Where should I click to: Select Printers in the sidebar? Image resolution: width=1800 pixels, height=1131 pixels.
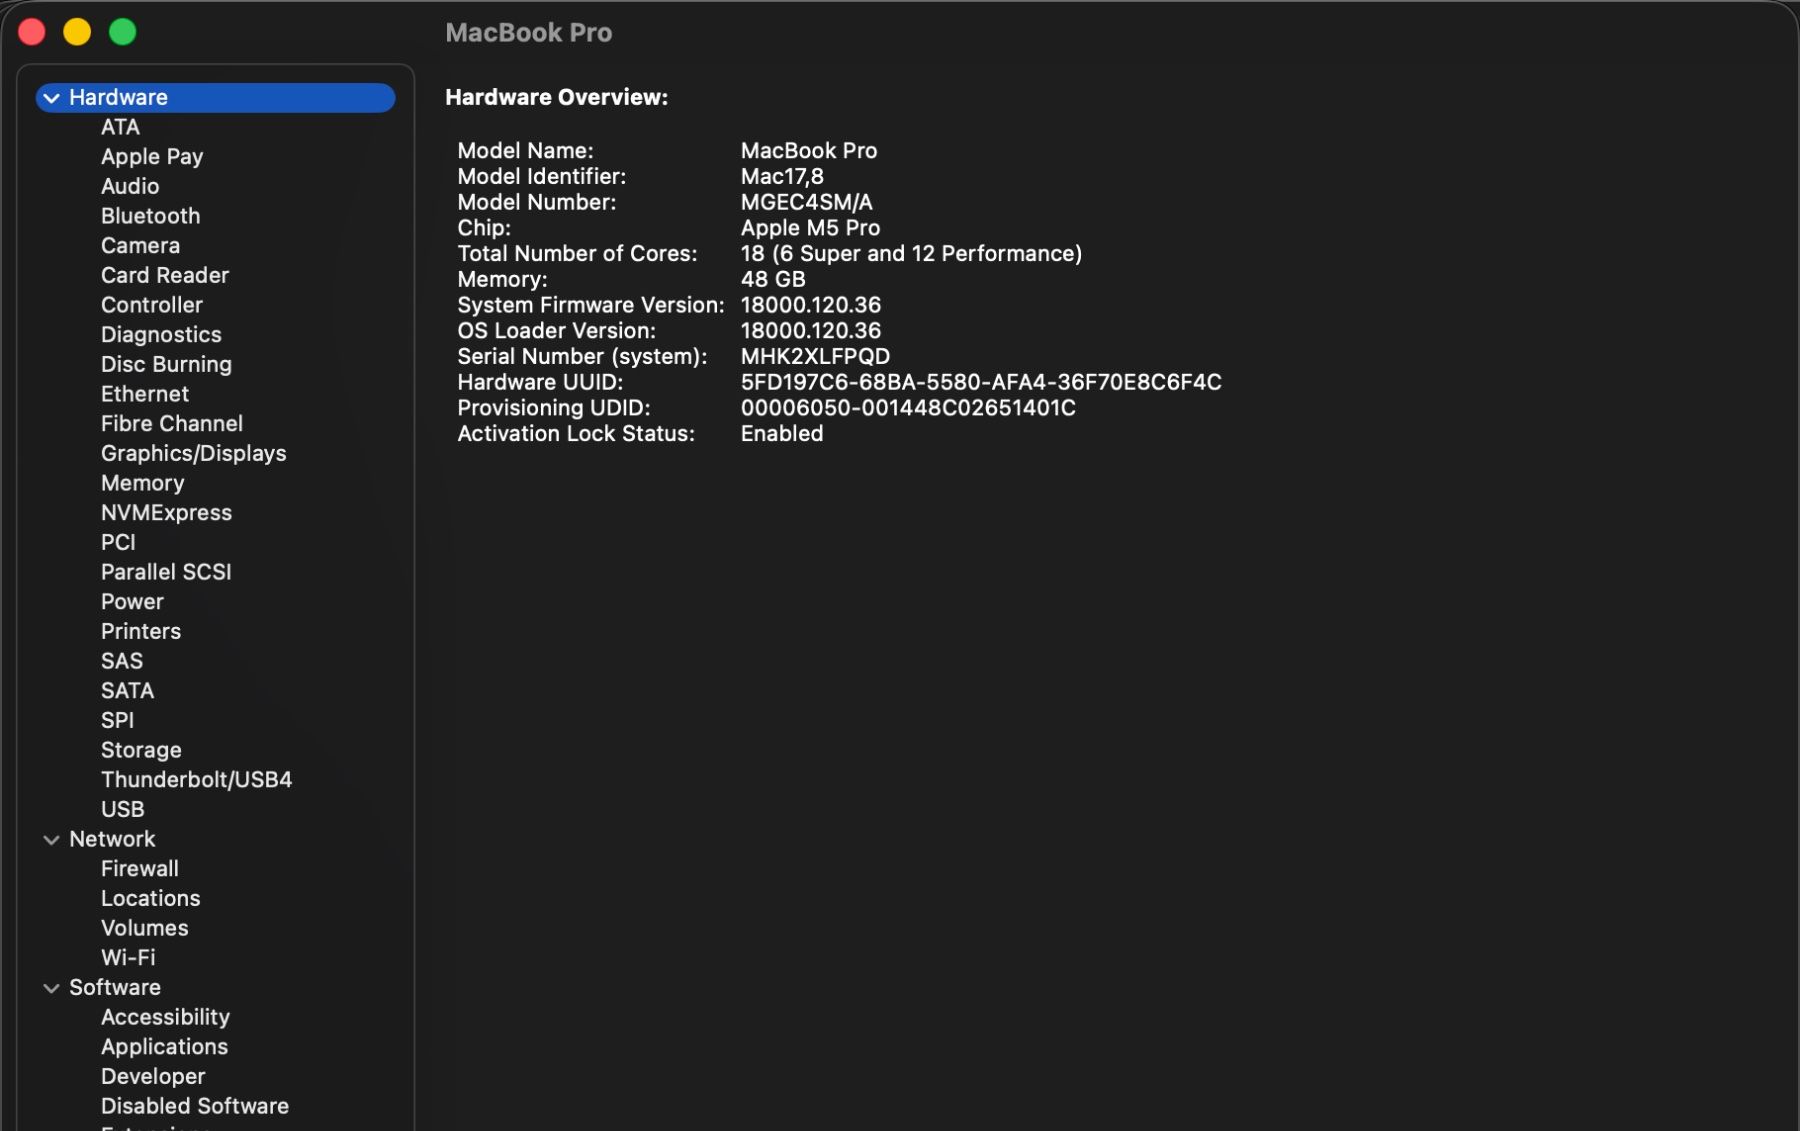click(141, 632)
